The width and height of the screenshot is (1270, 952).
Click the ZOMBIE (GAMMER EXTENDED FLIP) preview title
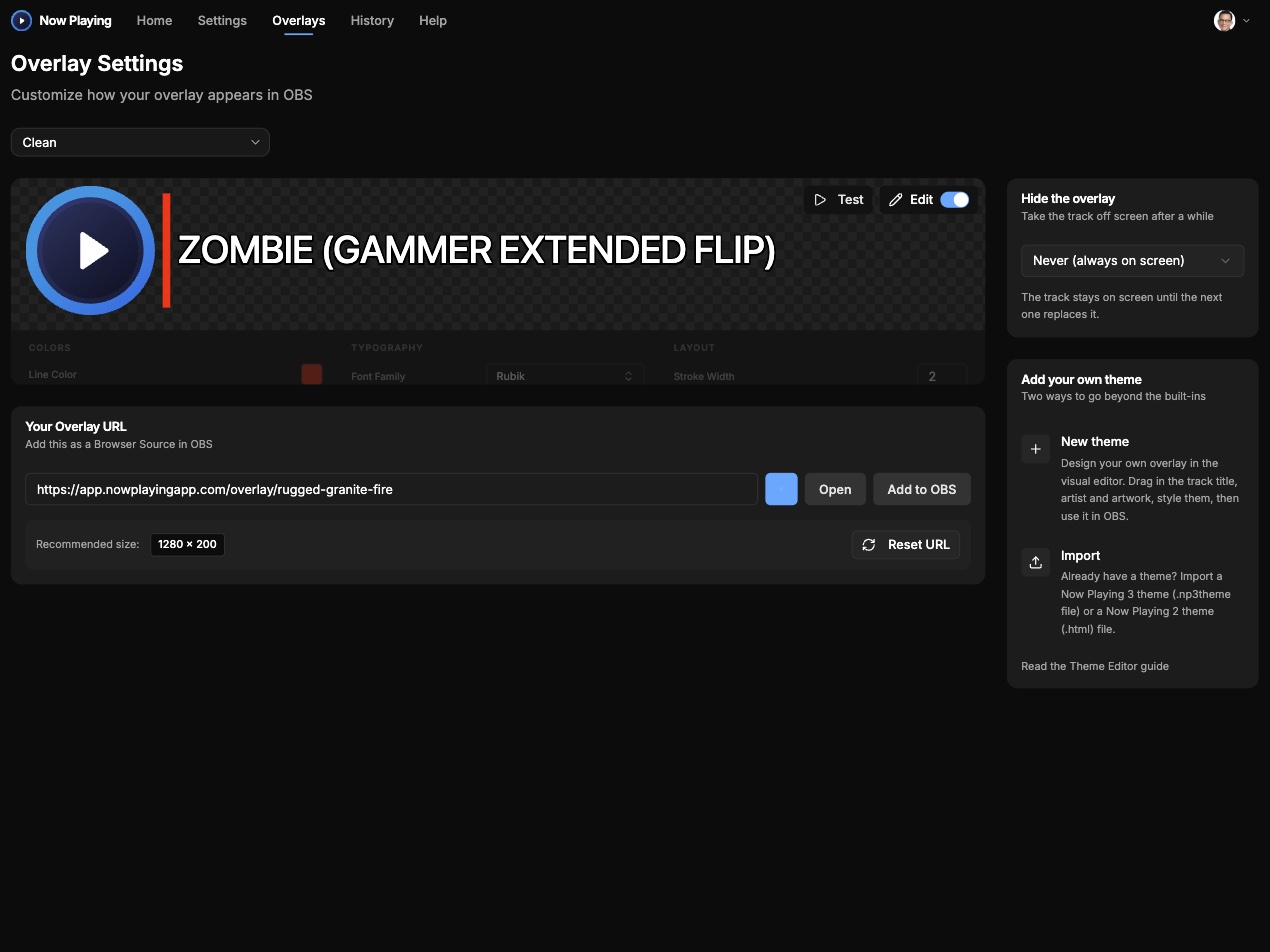(x=477, y=250)
